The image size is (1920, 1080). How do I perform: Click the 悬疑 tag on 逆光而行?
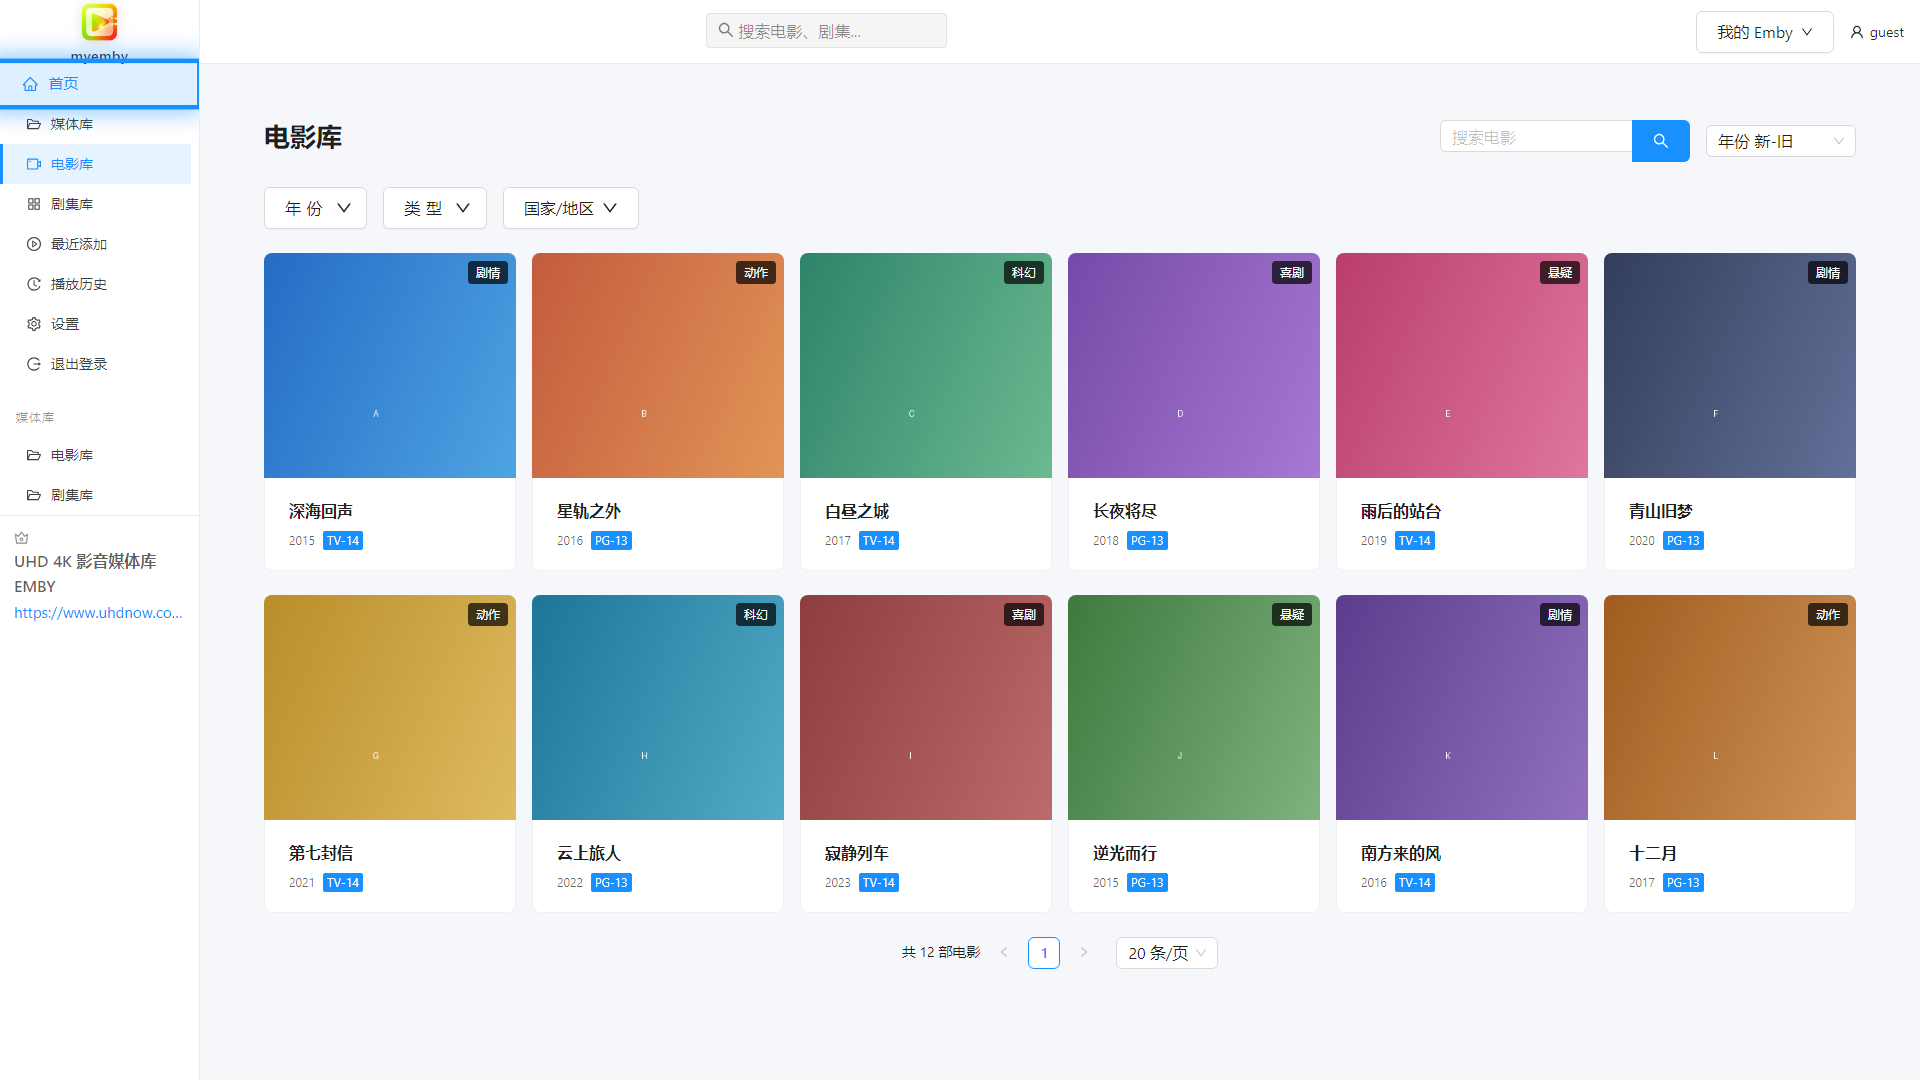tap(1291, 615)
